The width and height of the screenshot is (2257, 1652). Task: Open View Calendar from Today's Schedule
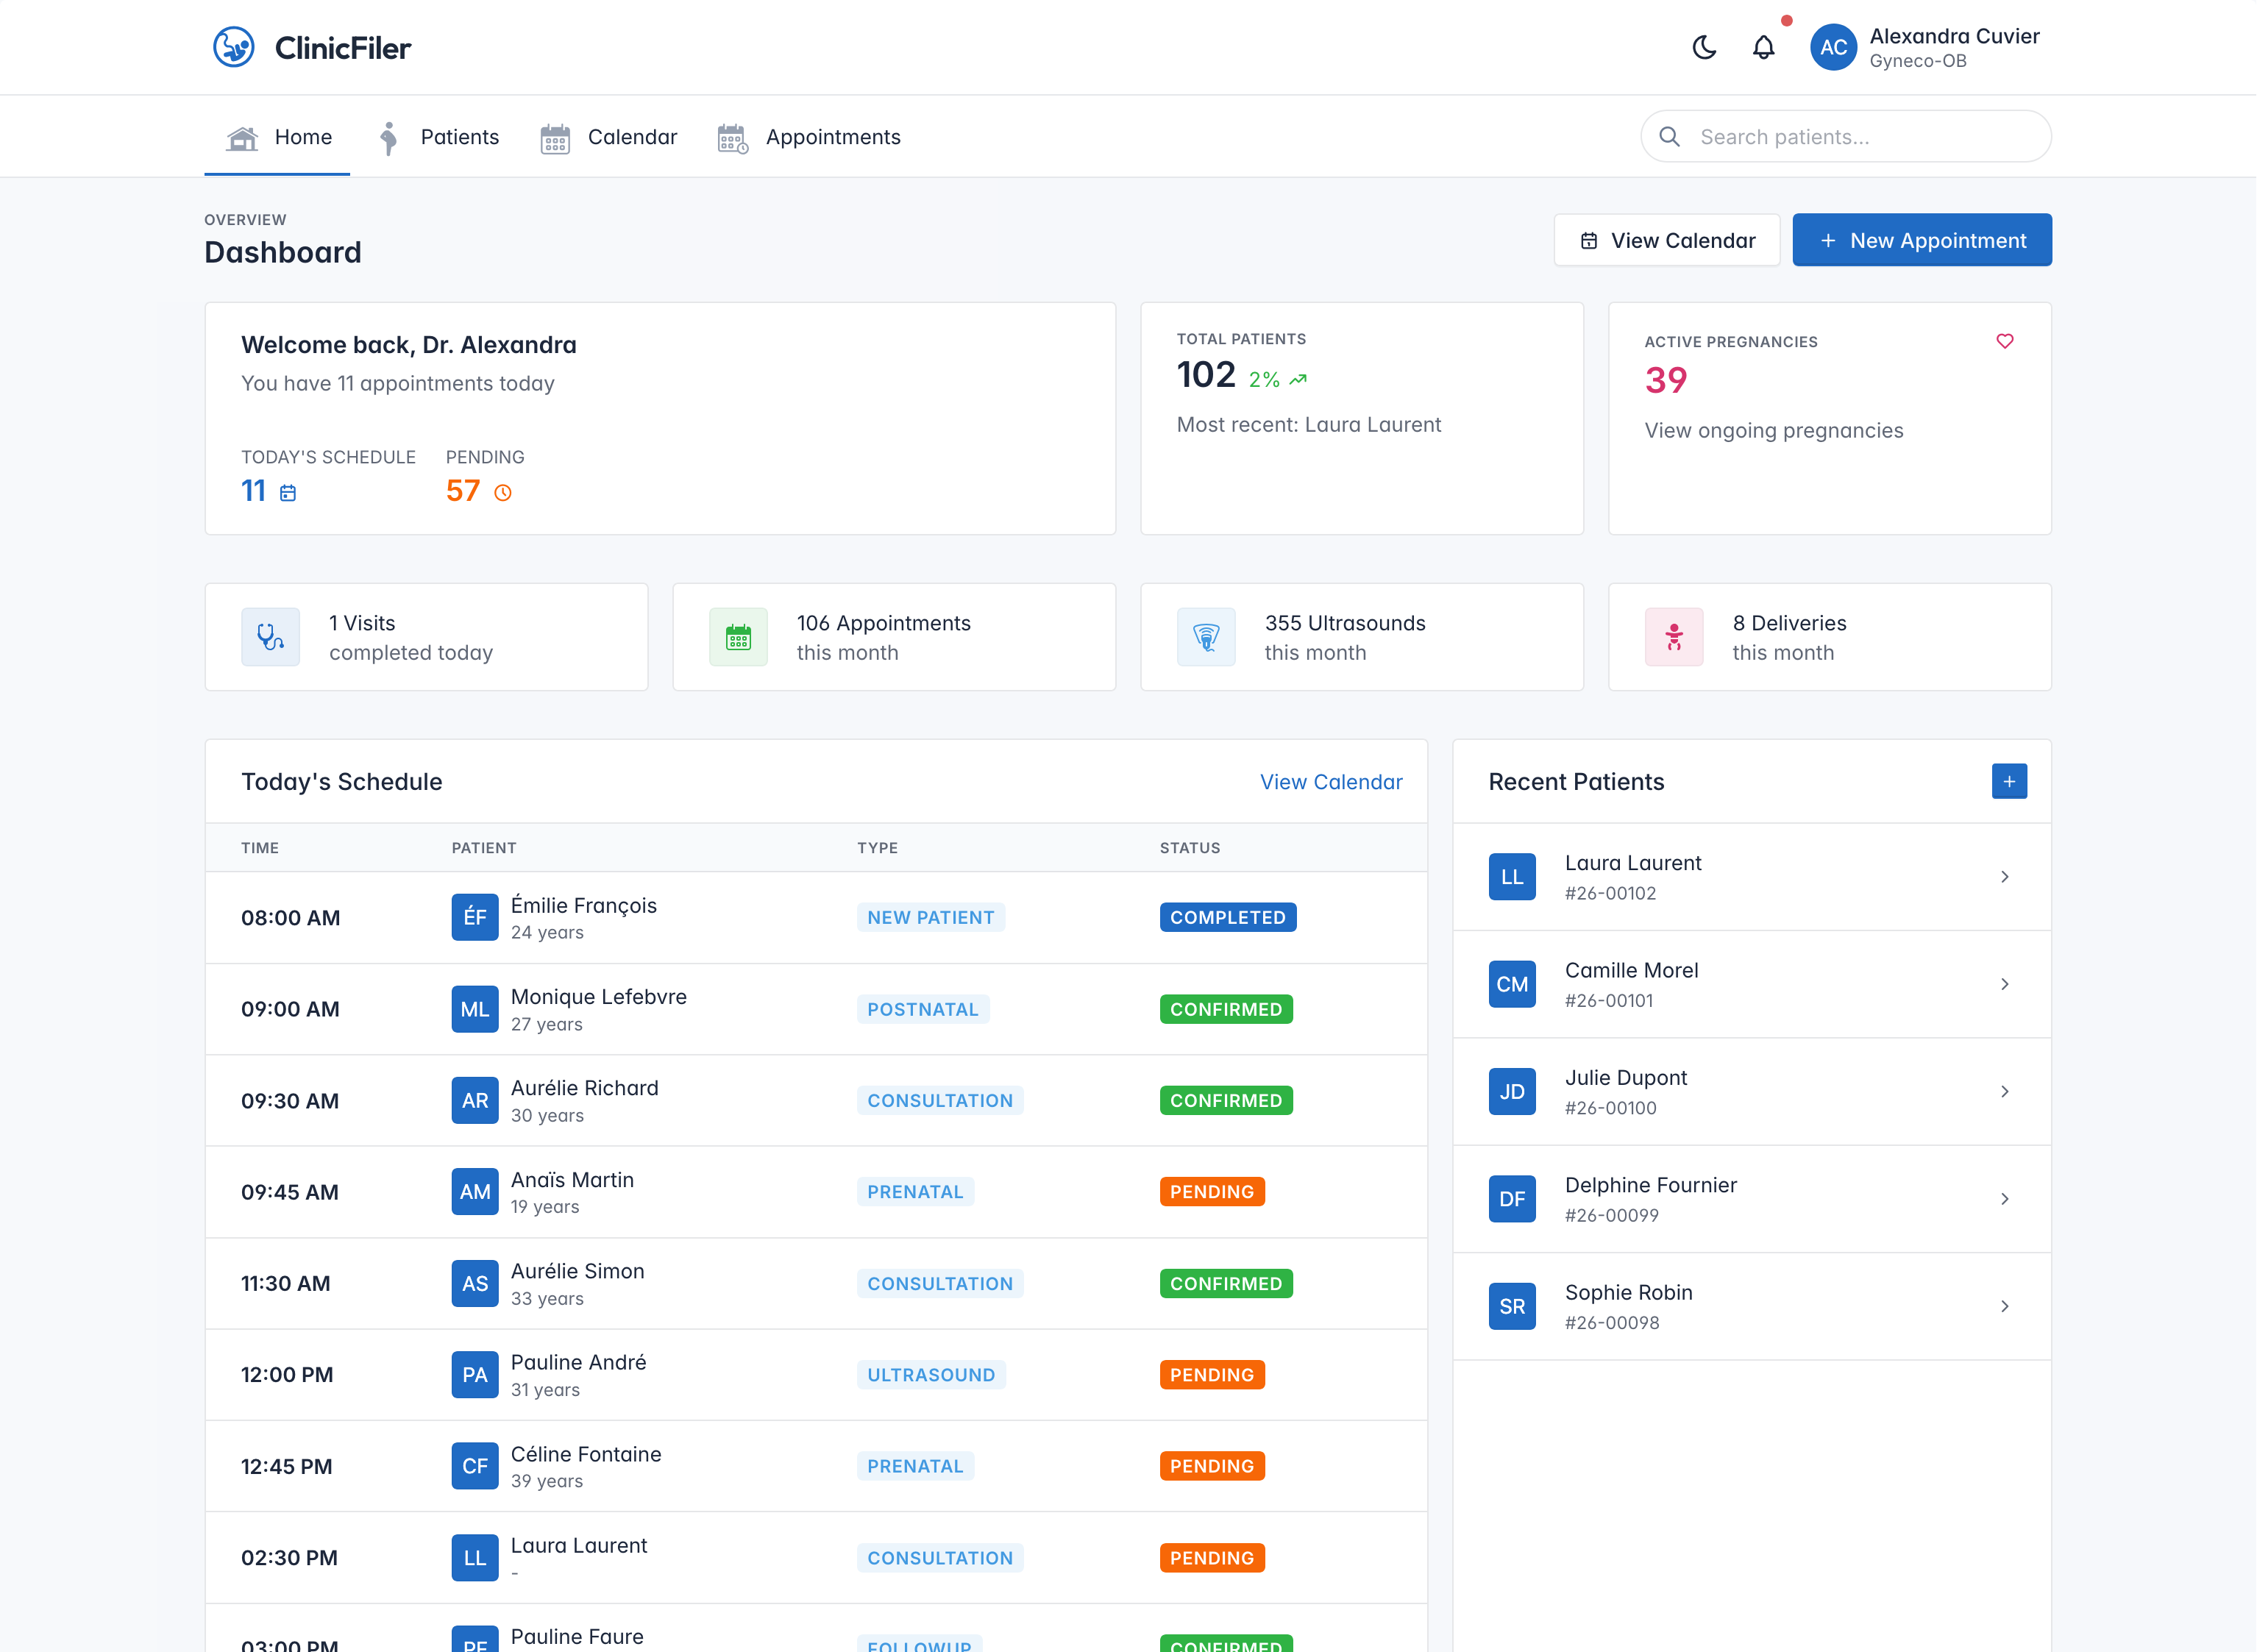(x=1330, y=781)
